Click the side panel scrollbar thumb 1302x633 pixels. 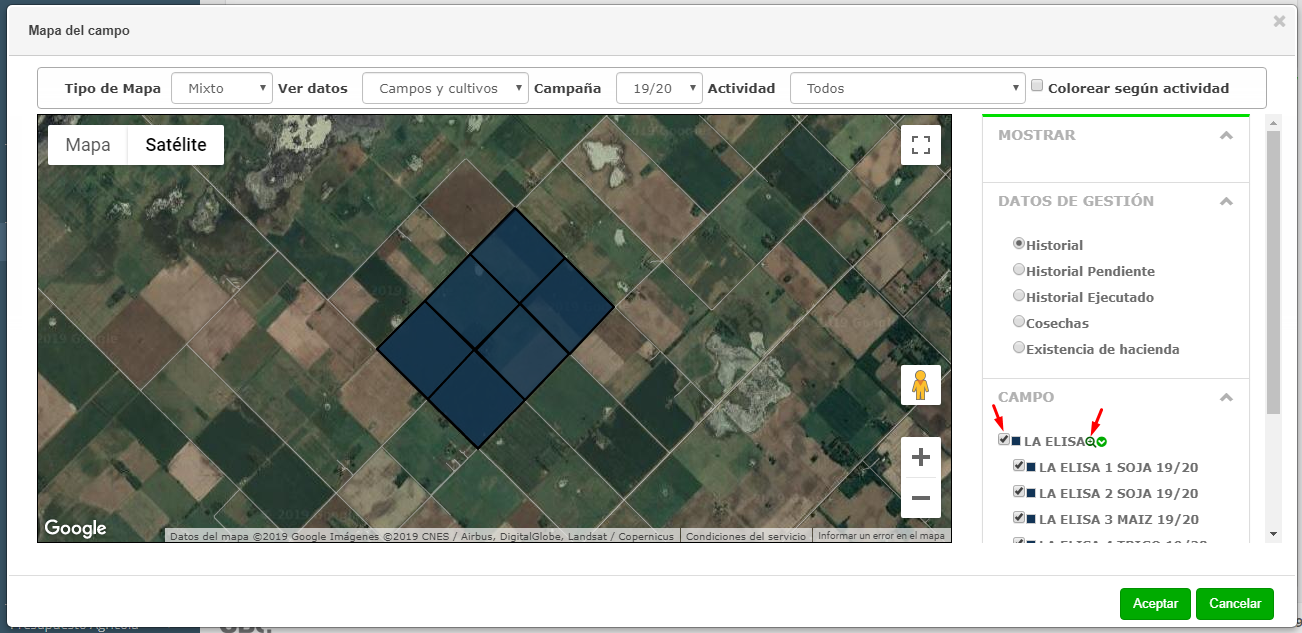point(1273,272)
